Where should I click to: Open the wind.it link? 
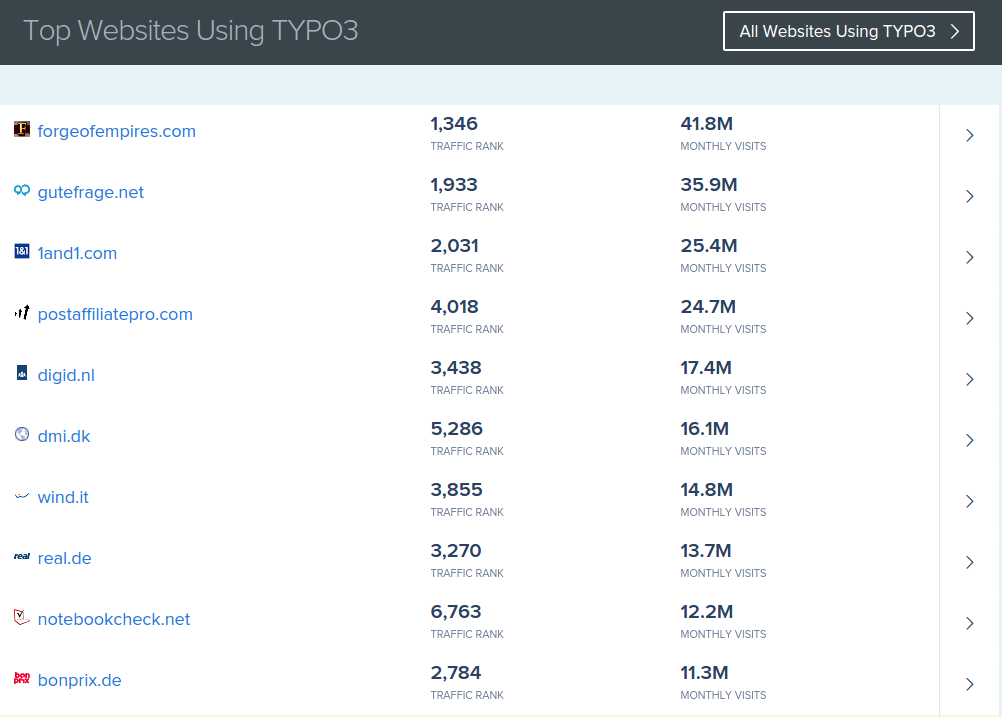tap(63, 497)
